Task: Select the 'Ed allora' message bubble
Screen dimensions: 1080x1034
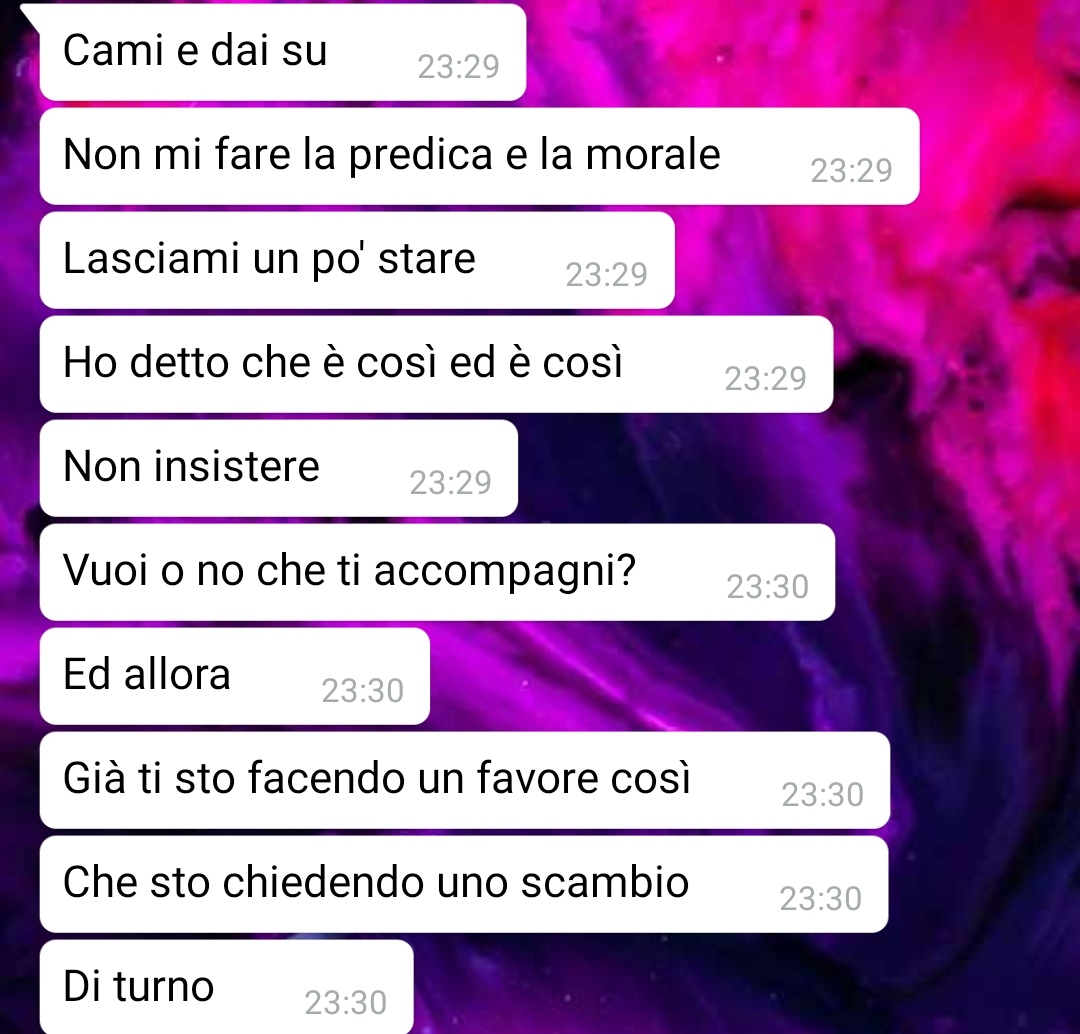Action: pyautogui.click(x=235, y=676)
